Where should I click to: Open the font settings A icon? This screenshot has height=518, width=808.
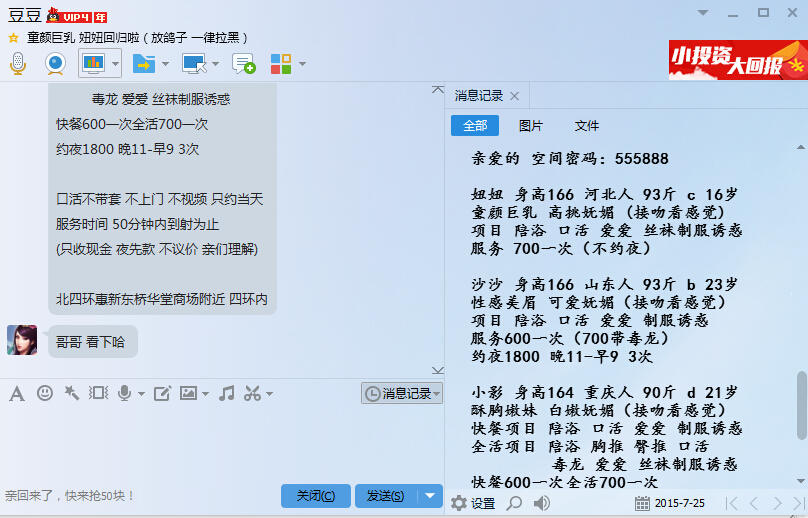tap(17, 394)
